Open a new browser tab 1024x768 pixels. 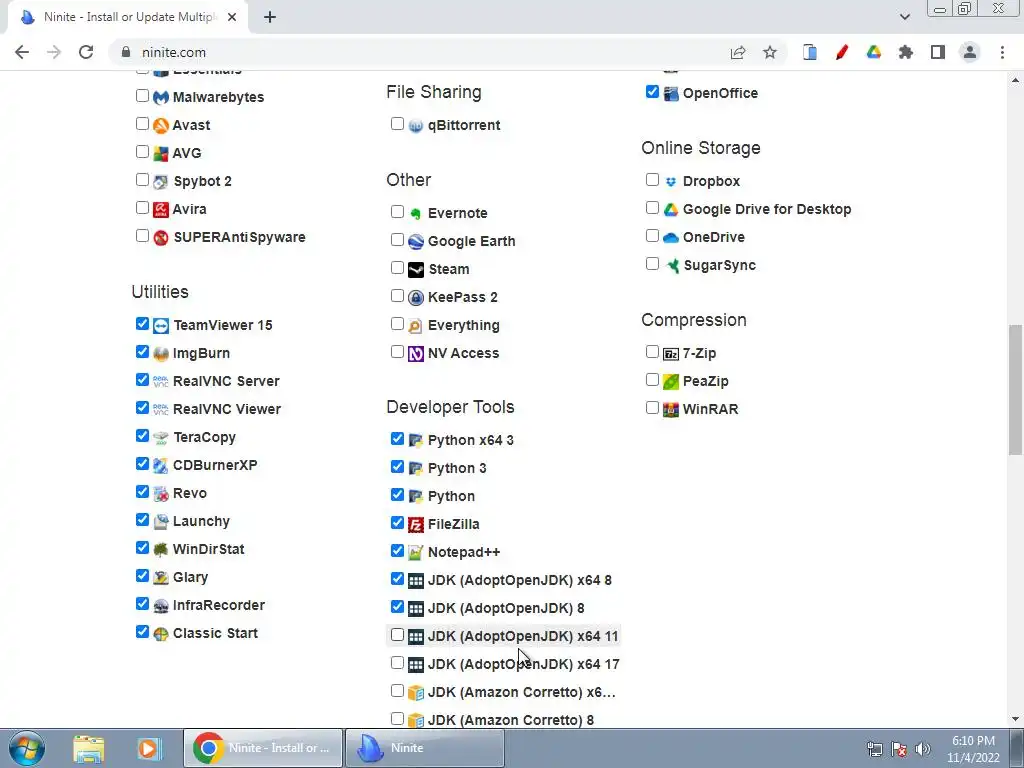click(270, 18)
